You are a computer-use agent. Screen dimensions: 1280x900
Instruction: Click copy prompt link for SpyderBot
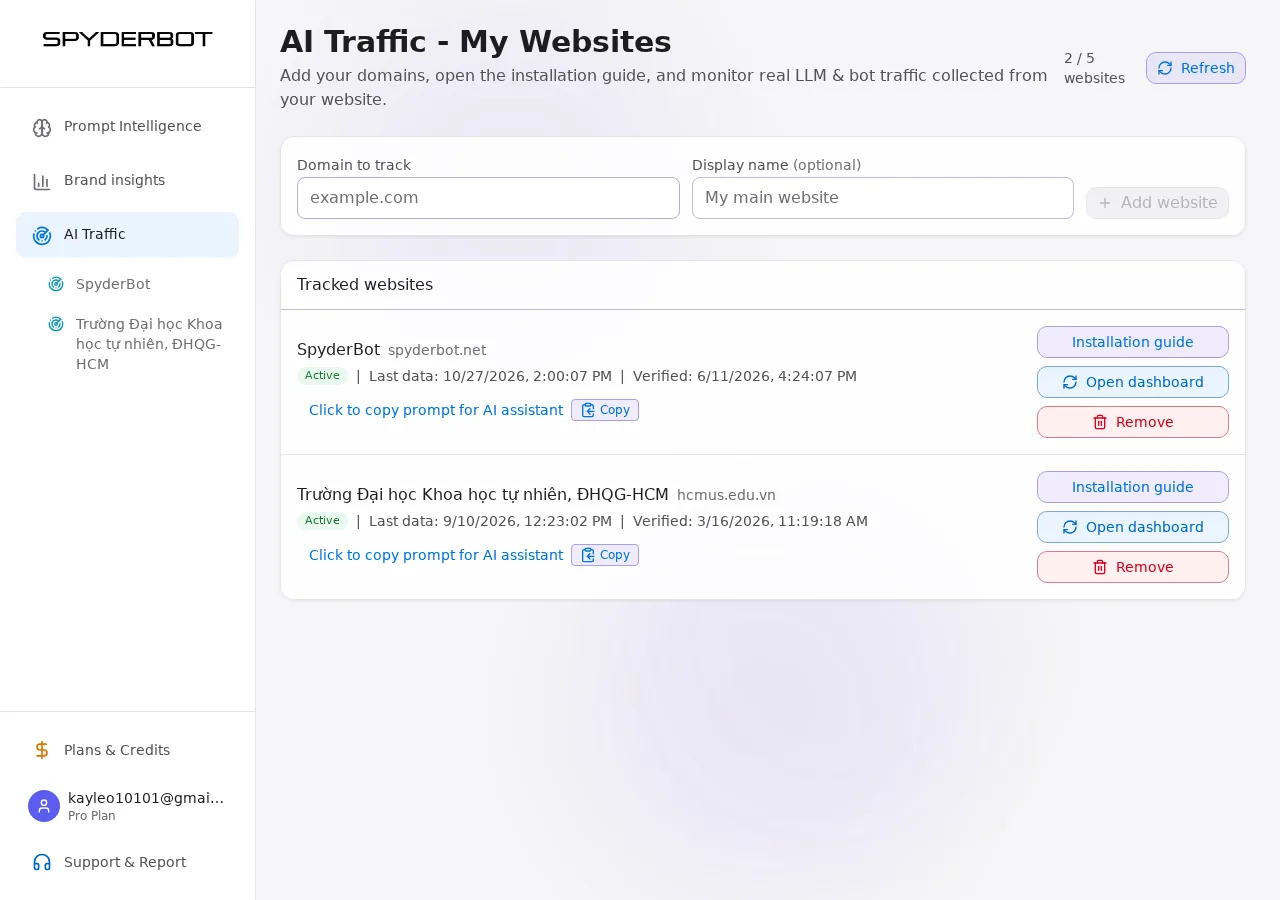click(x=436, y=410)
